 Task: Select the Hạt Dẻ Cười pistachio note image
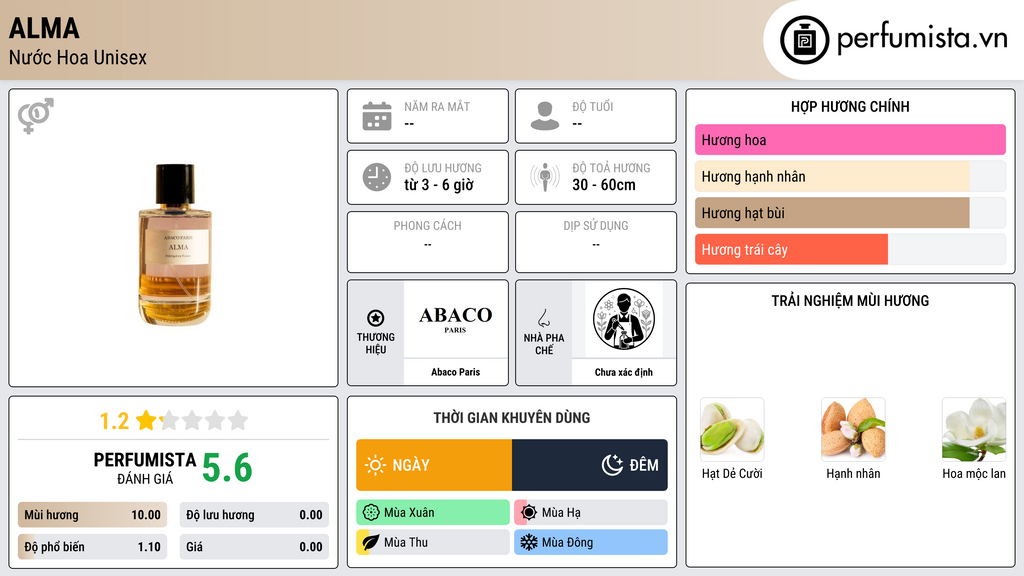[732, 430]
